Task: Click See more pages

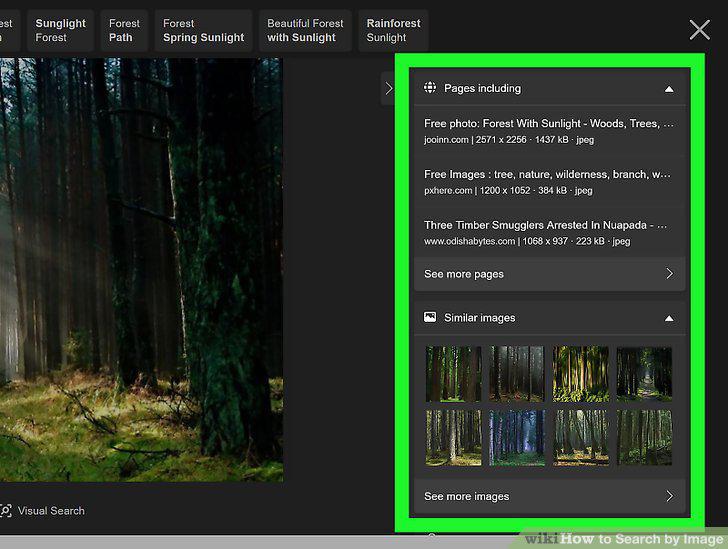Action: click(549, 274)
